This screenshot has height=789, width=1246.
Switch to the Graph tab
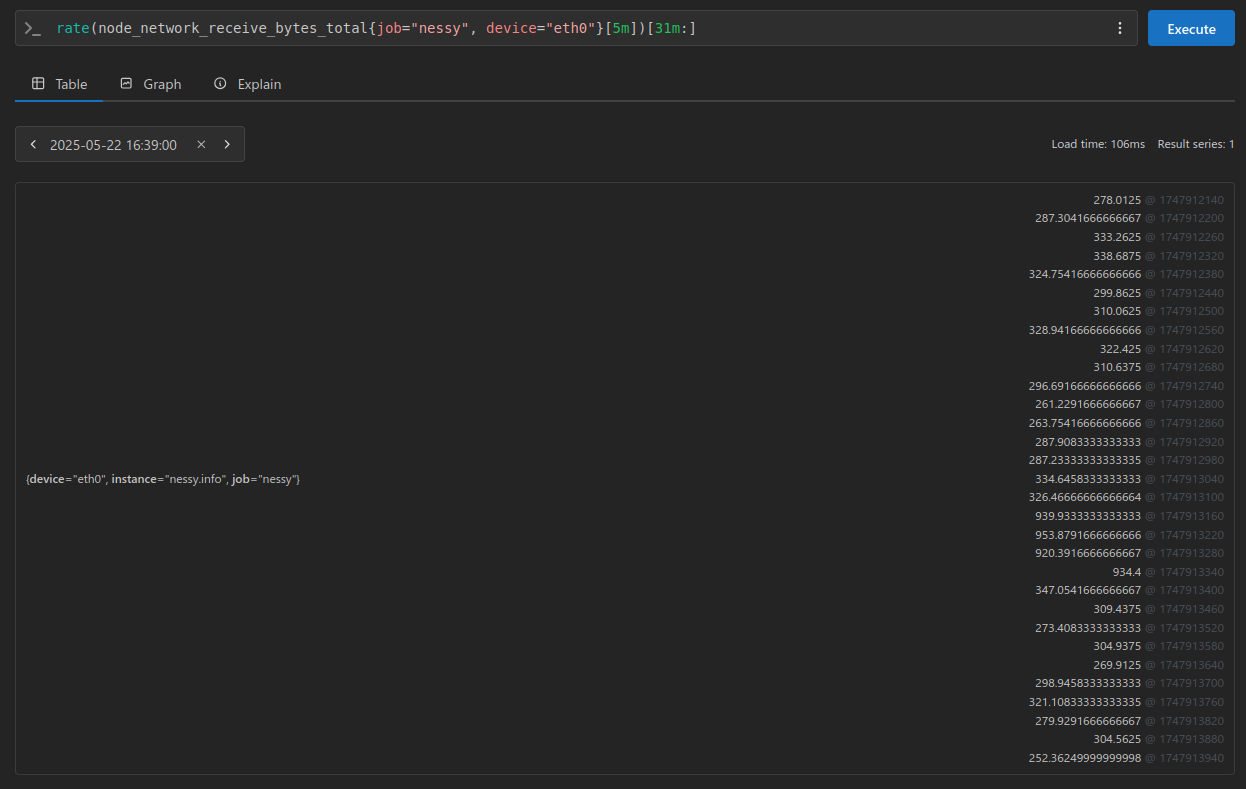coord(150,84)
